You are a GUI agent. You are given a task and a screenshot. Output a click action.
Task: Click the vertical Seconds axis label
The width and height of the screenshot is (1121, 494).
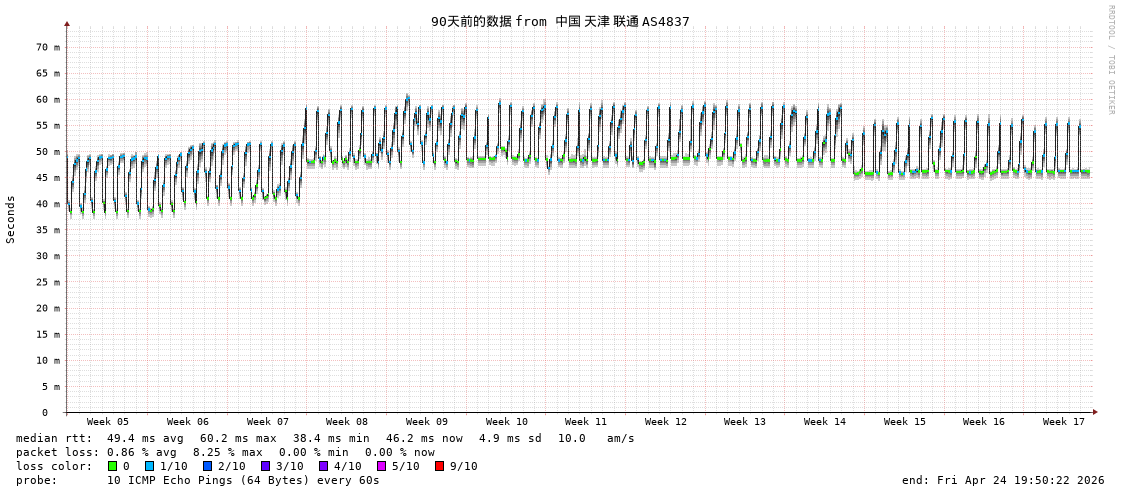(x=11, y=219)
